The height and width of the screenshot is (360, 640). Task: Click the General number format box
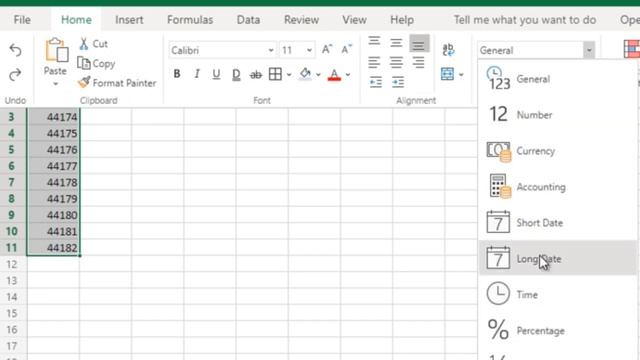coord(531,50)
